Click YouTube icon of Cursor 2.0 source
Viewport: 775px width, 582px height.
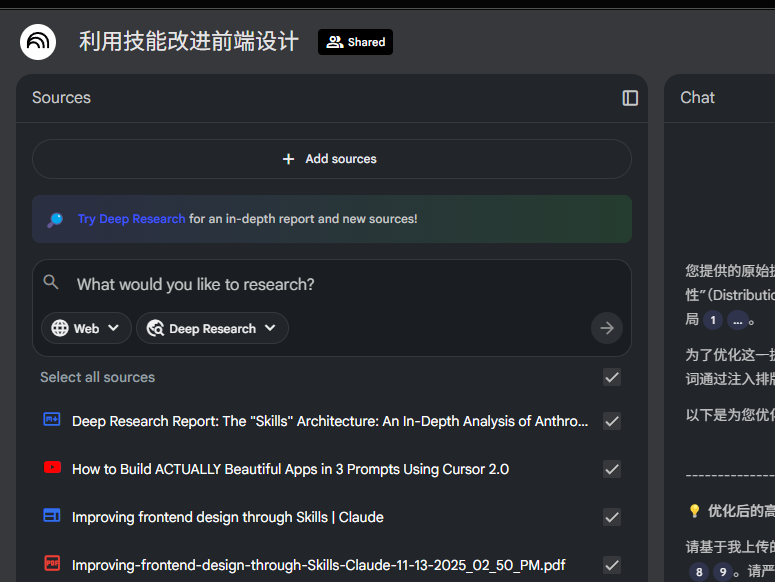coord(52,467)
